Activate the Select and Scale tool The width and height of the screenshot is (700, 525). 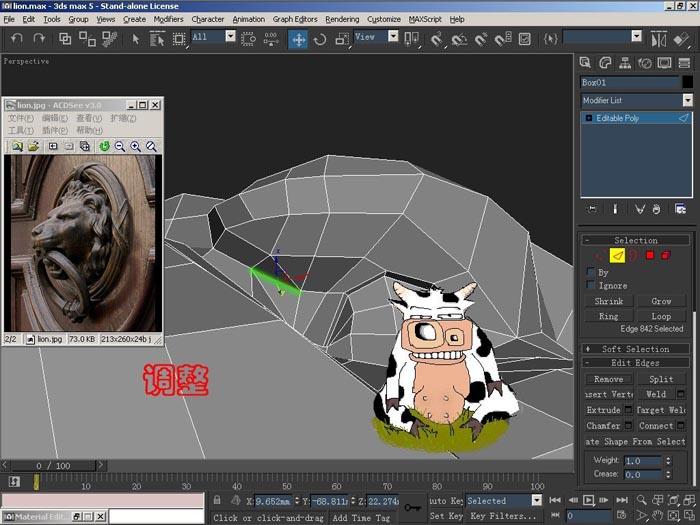click(342, 39)
